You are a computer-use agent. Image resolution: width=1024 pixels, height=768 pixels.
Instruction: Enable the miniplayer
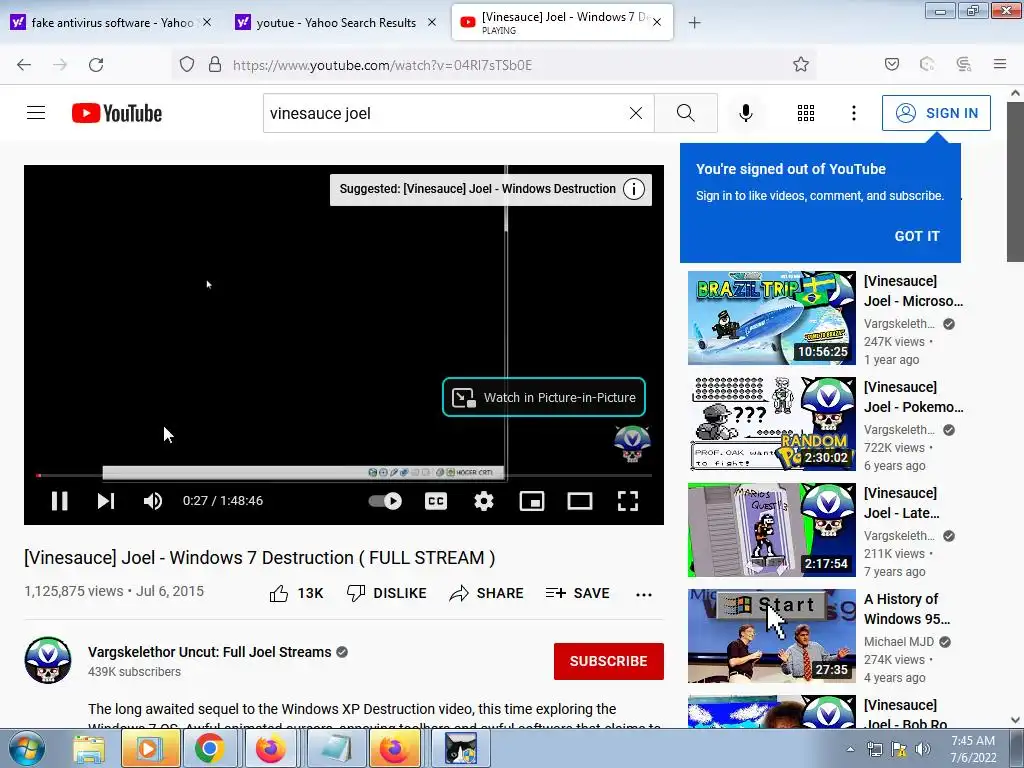click(532, 501)
